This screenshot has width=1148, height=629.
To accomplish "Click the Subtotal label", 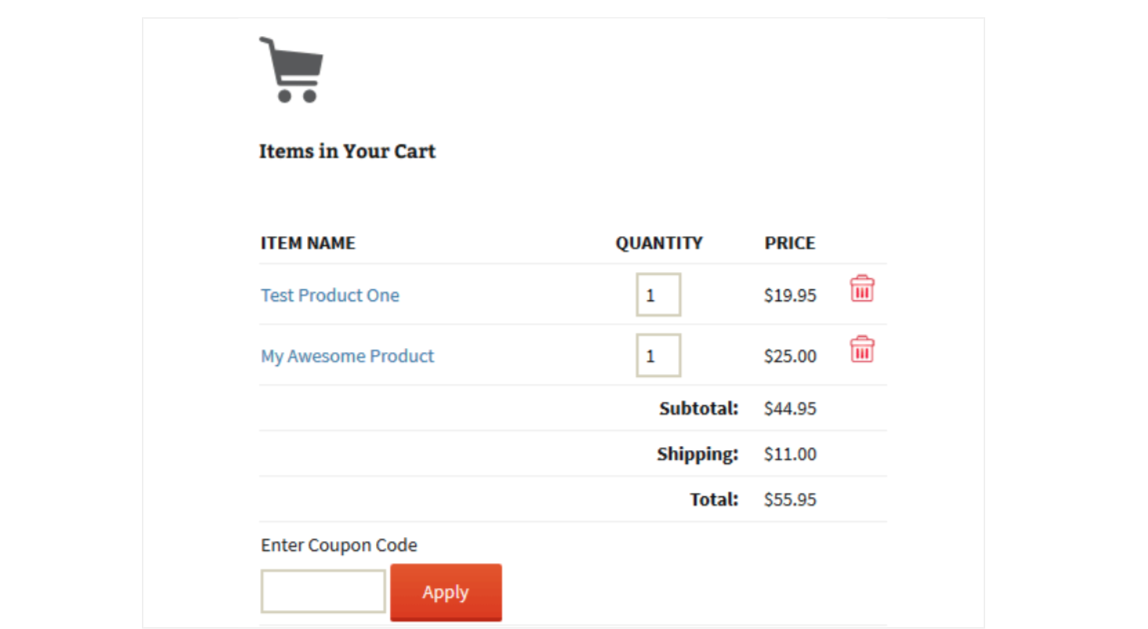I will click(699, 408).
